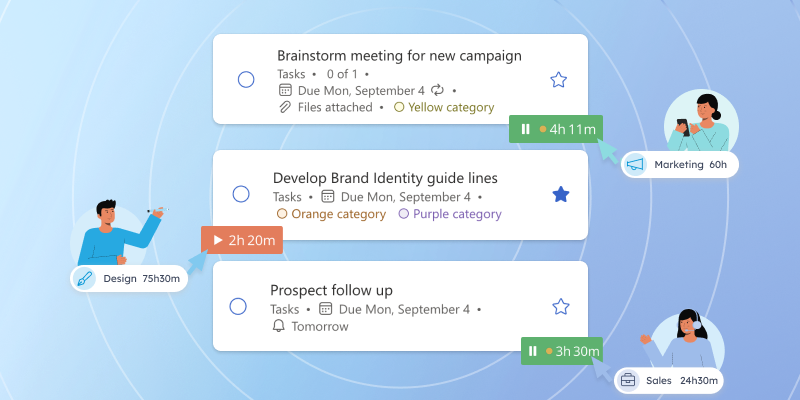Select the Purple category tag

(450, 214)
